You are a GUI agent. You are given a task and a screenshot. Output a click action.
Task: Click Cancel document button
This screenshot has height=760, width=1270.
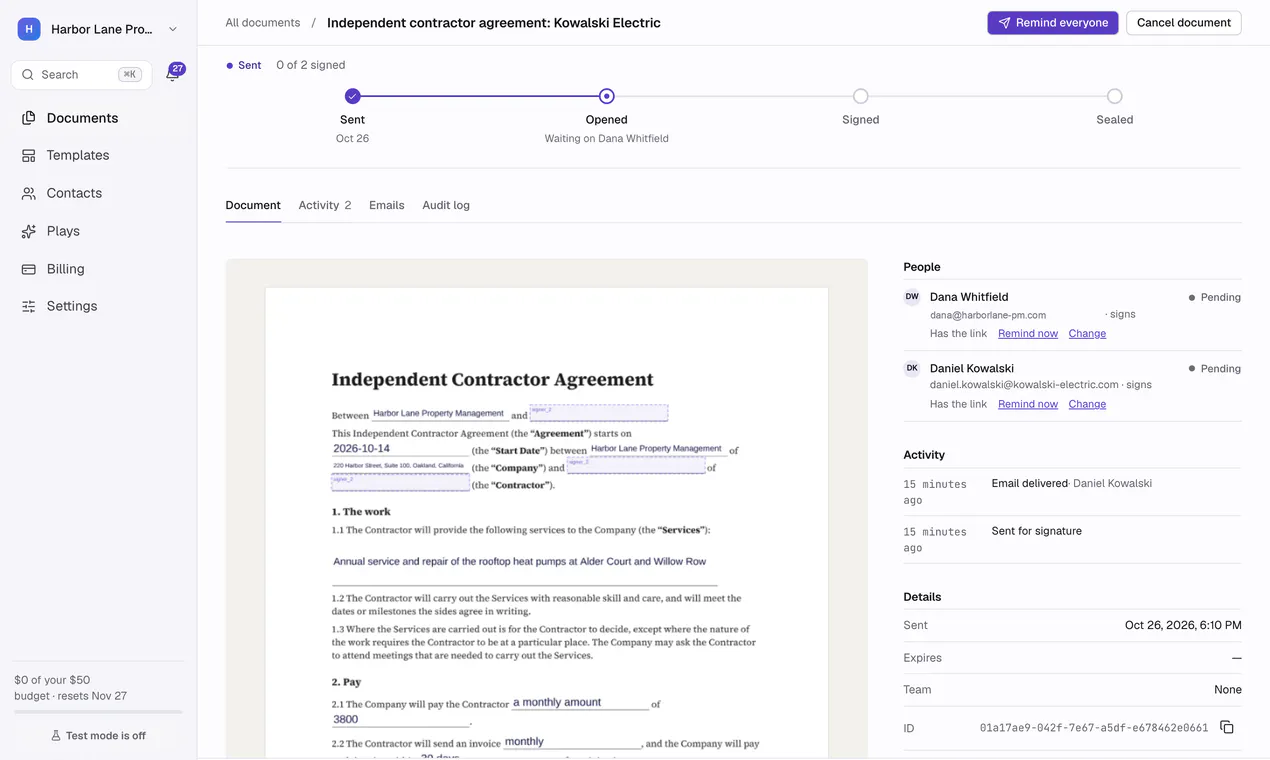[1184, 23]
